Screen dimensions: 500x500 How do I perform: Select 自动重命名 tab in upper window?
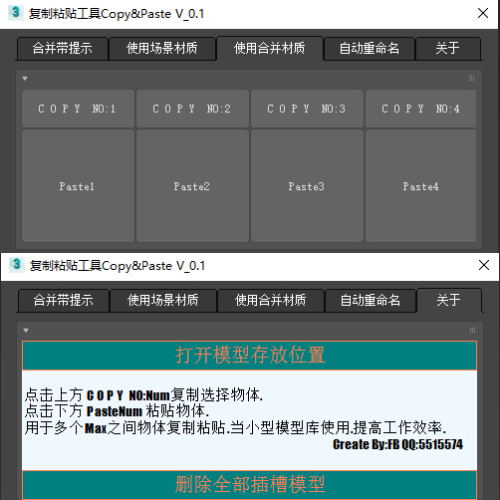(369, 49)
